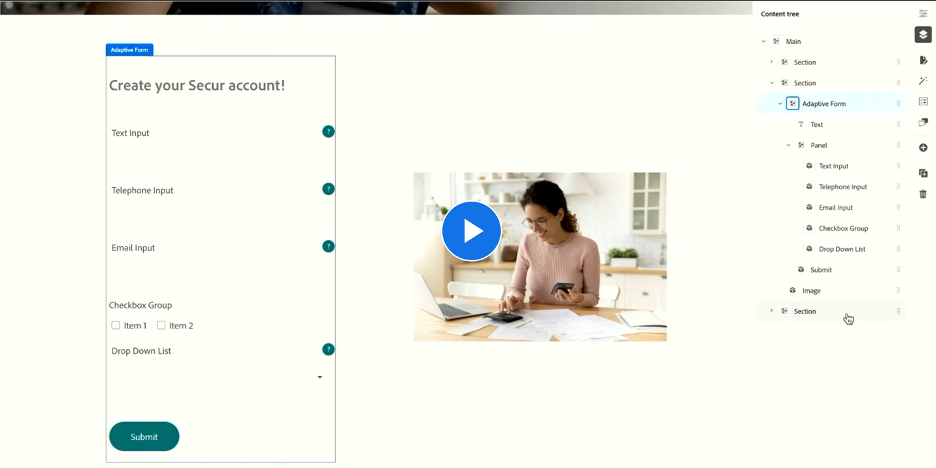This screenshot has width=936, height=468.
Task: Click help icon beside Email Input field
Action: tap(328, 247)
